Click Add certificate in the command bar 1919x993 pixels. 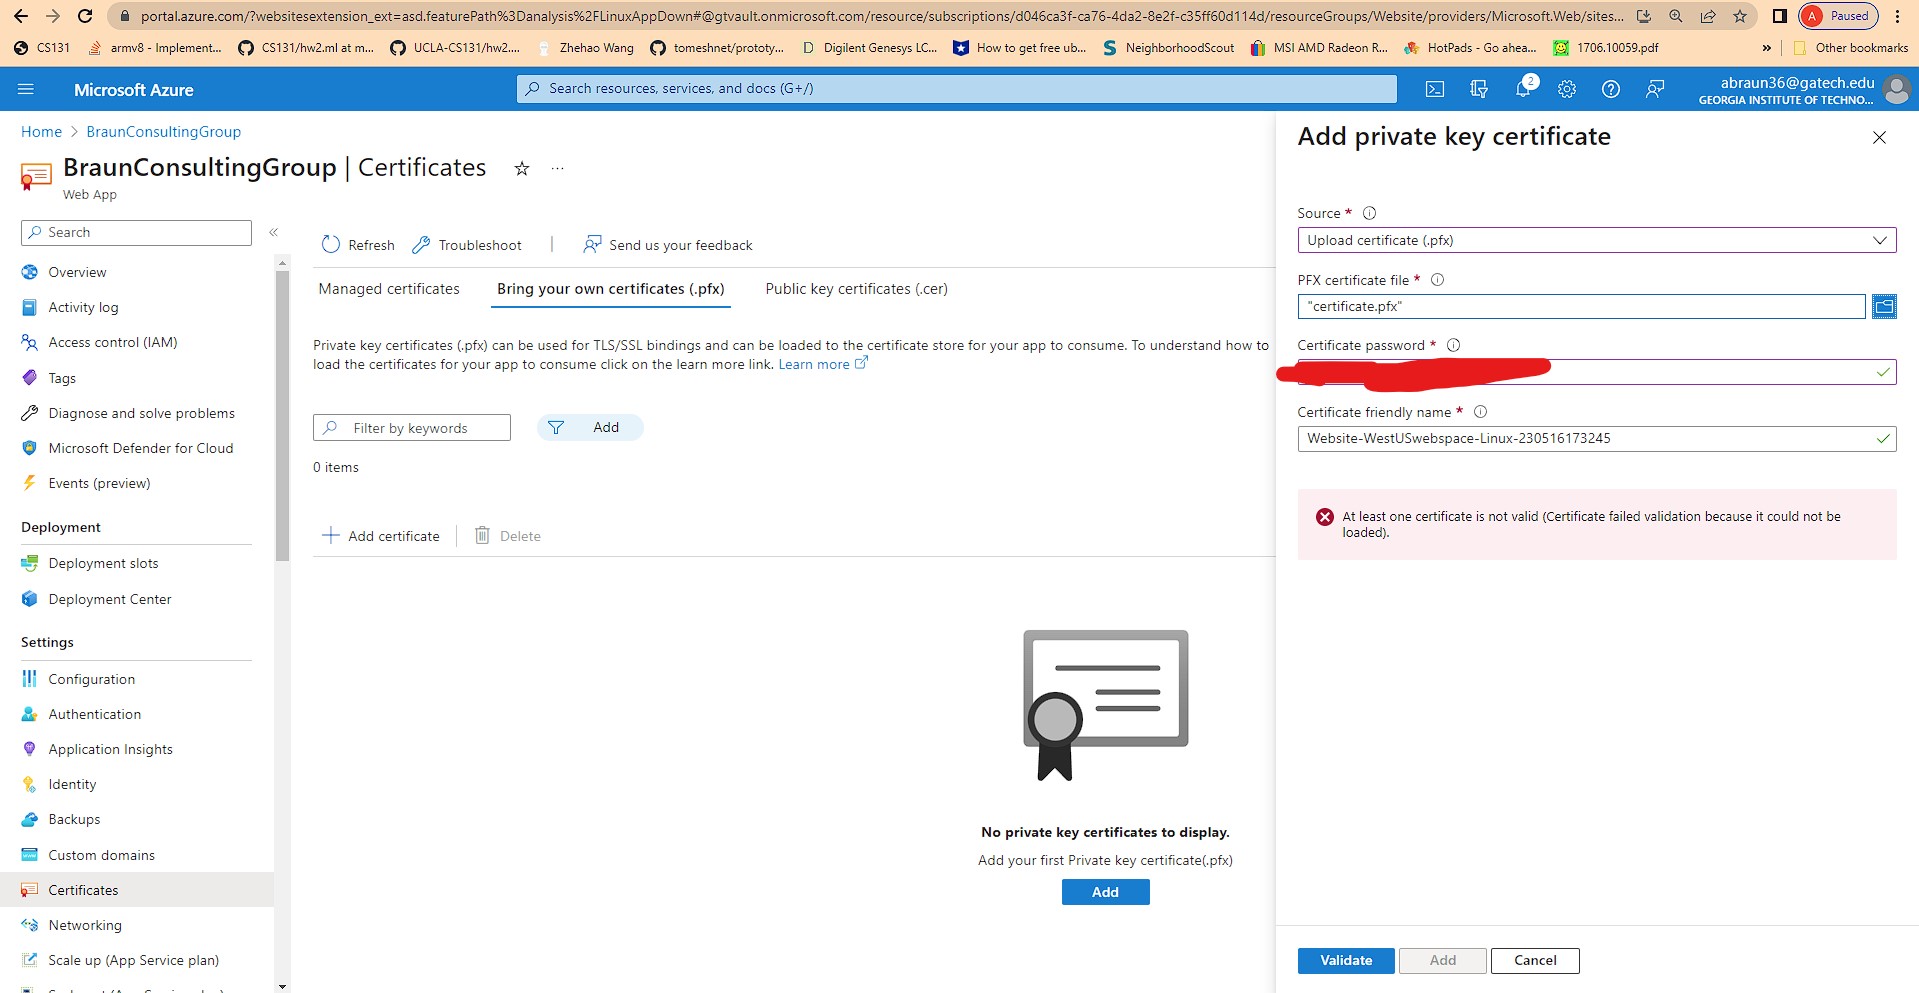click(381, 536)
